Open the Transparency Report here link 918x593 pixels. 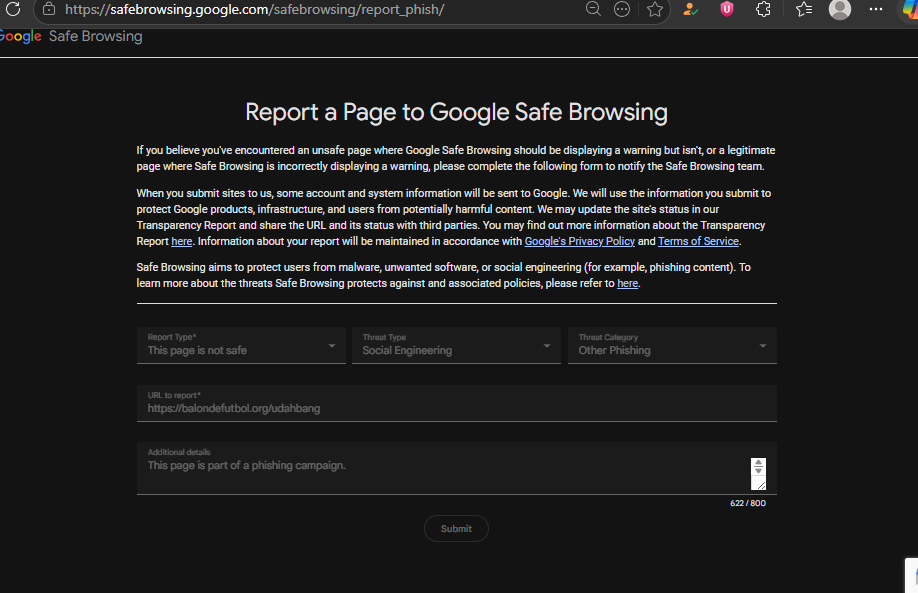181,241
